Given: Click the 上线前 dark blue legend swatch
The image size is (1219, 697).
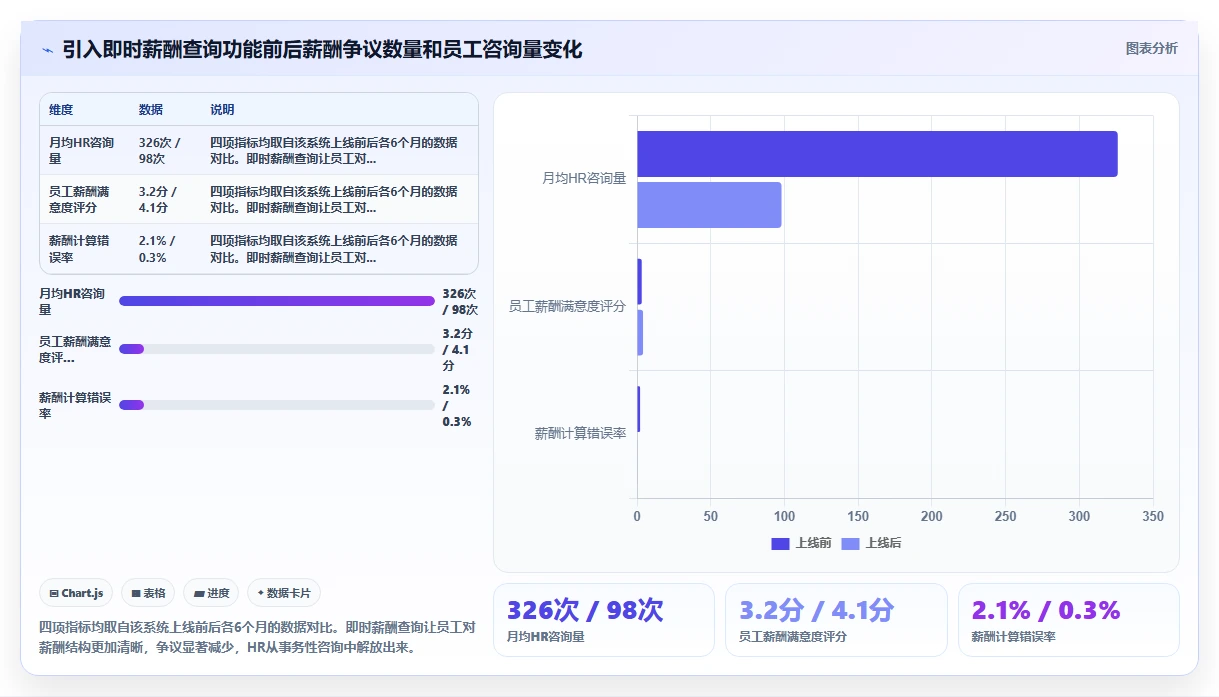Looking at the screenshot, I should [x=780, y=543].
